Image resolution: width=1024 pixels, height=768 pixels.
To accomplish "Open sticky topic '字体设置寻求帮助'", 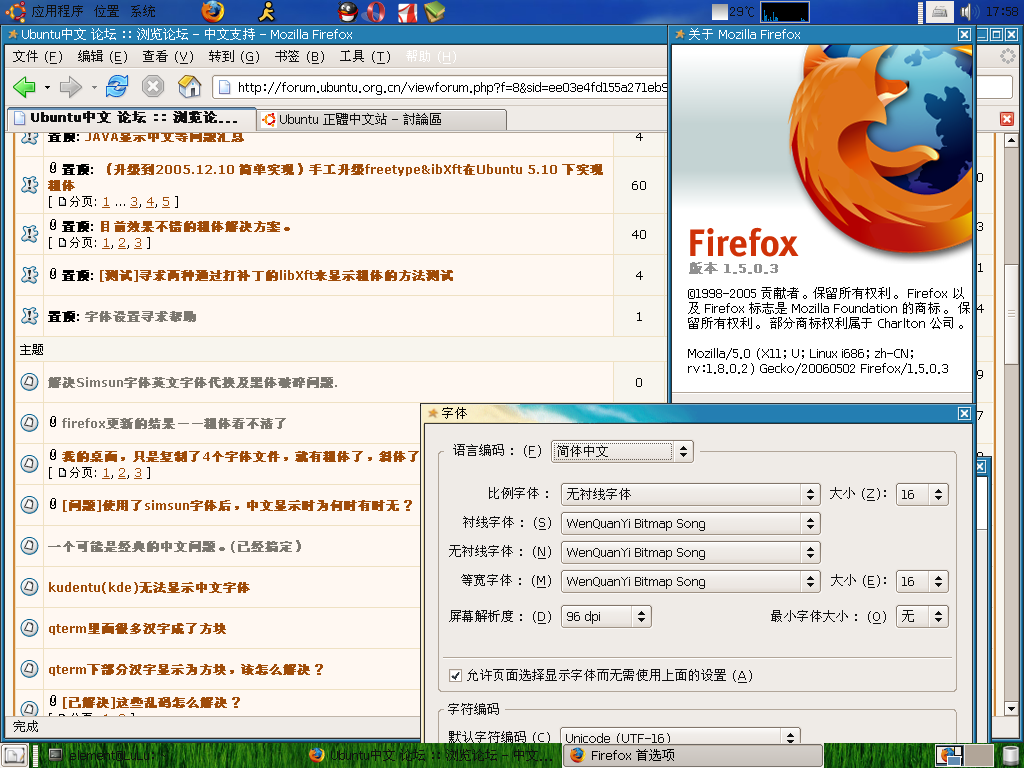I will pyautogui.click(x=140, y=317).
